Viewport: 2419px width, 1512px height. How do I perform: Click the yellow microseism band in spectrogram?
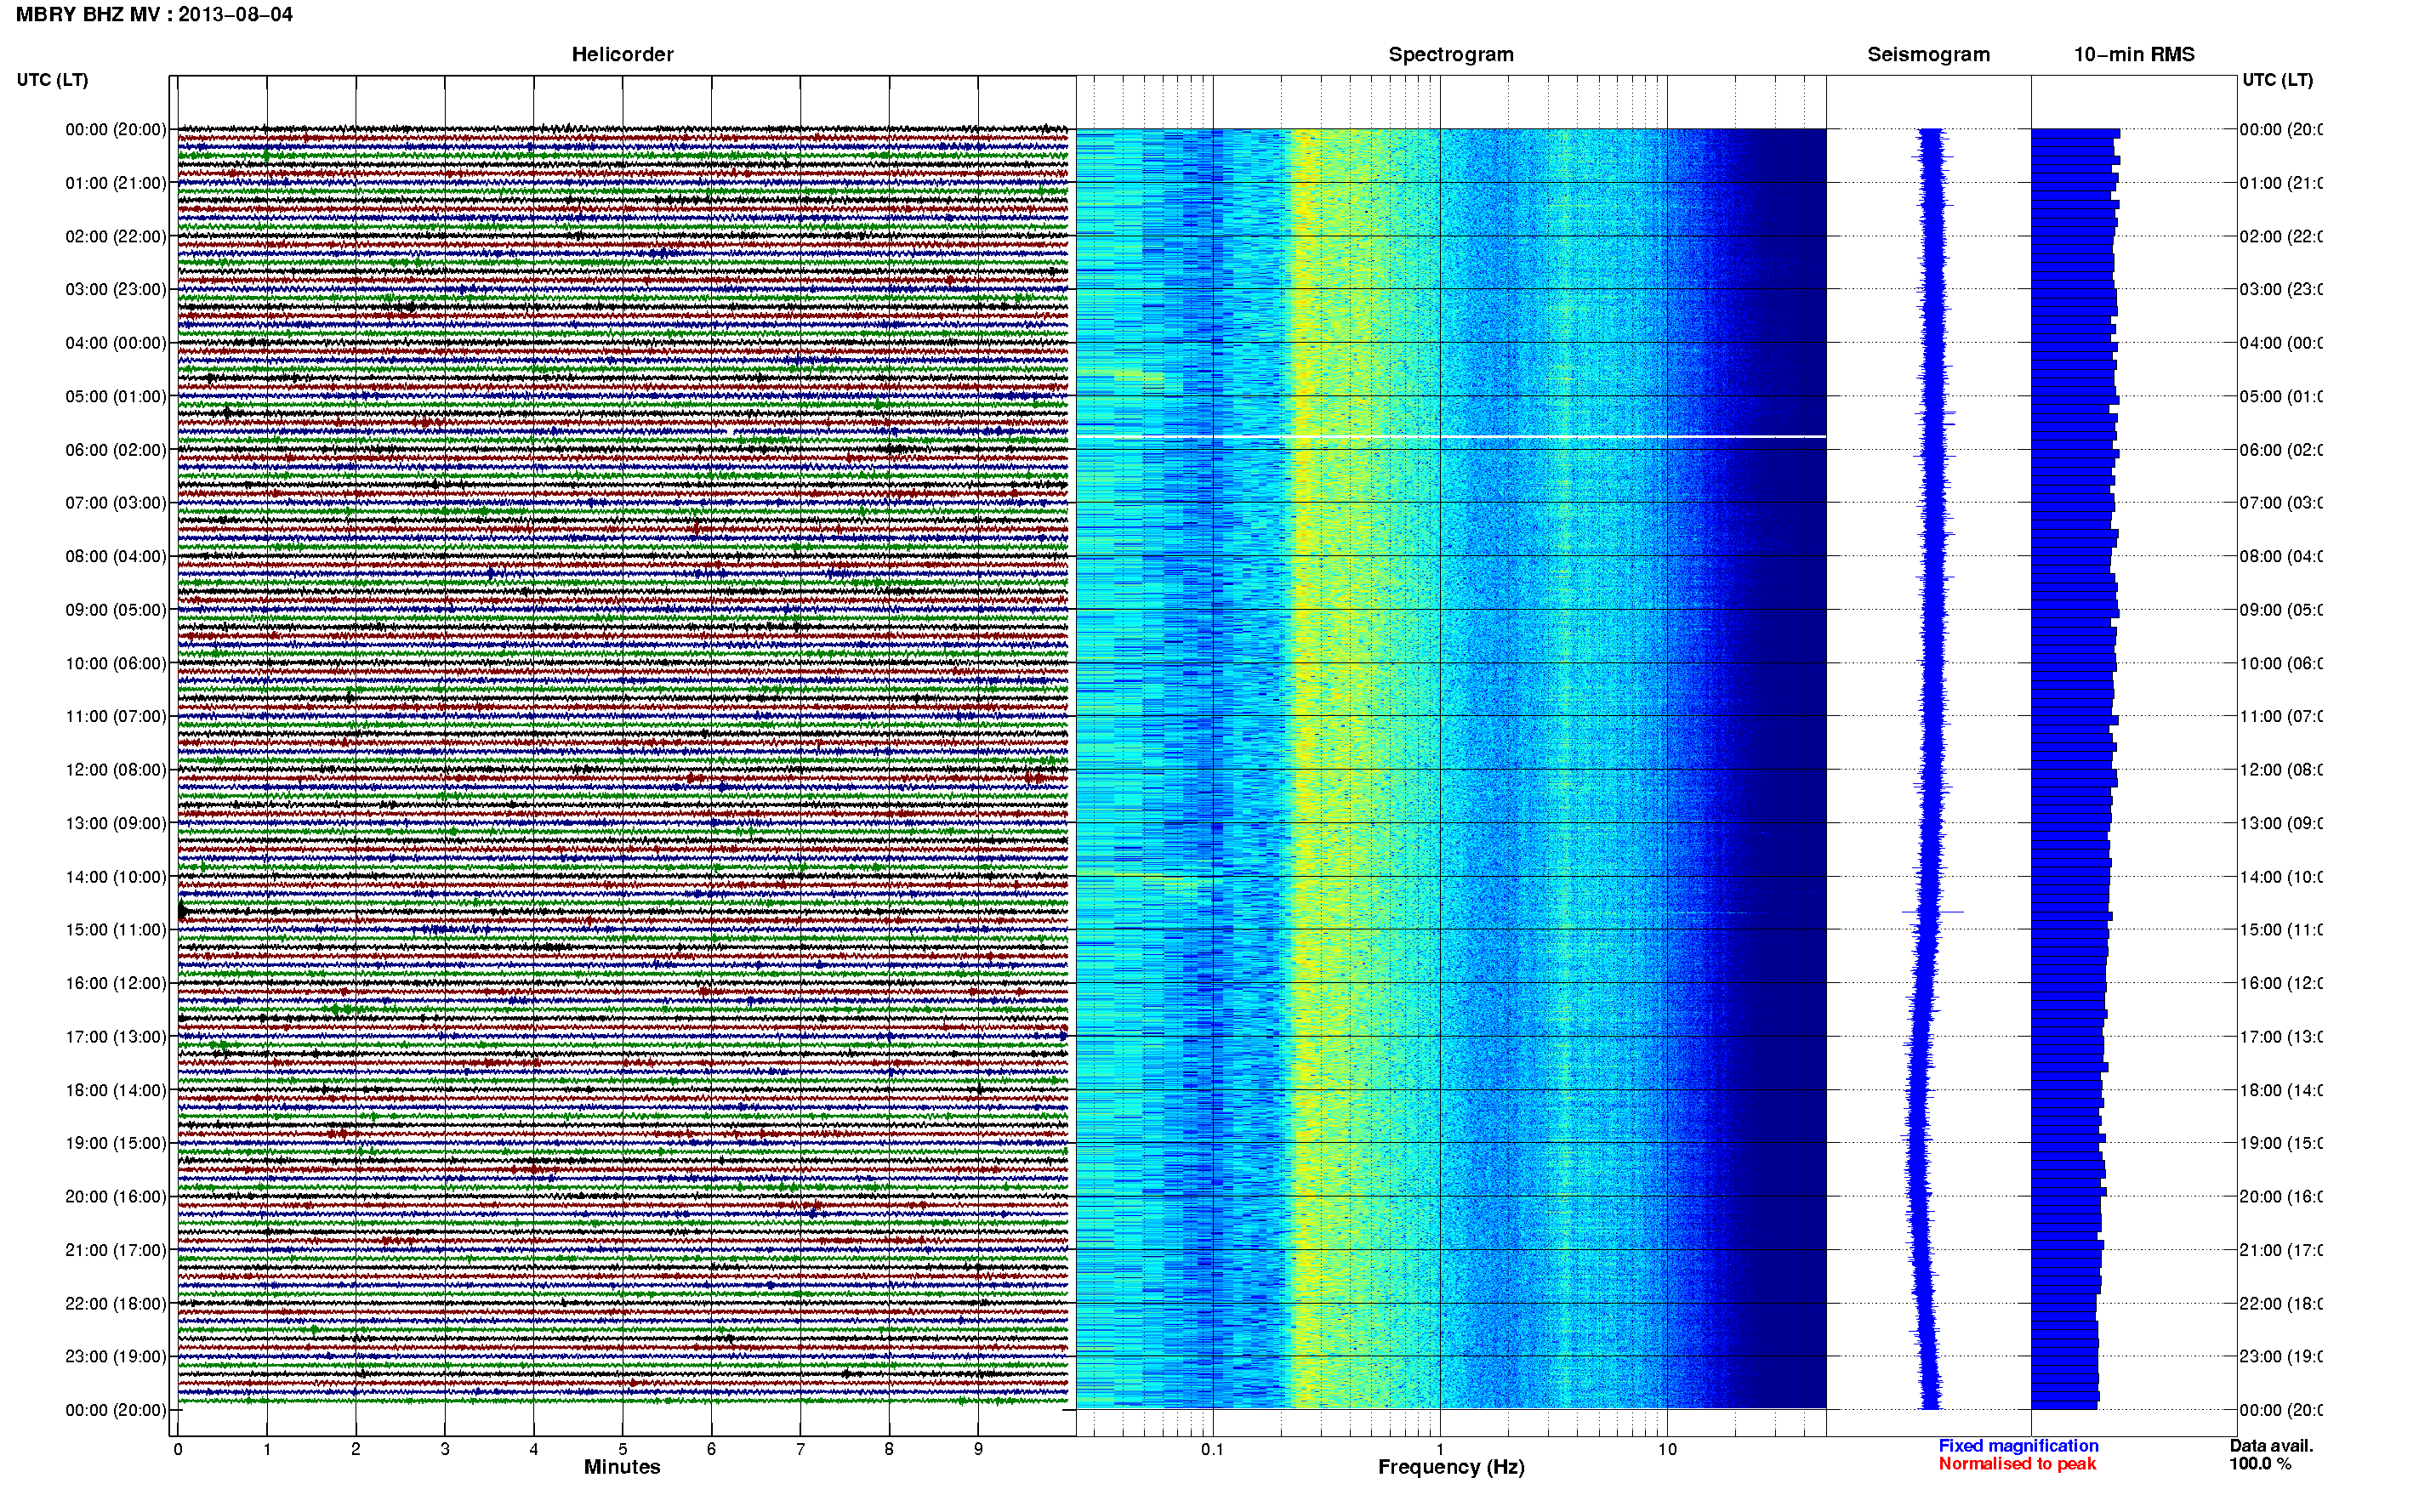[1304, 768]
